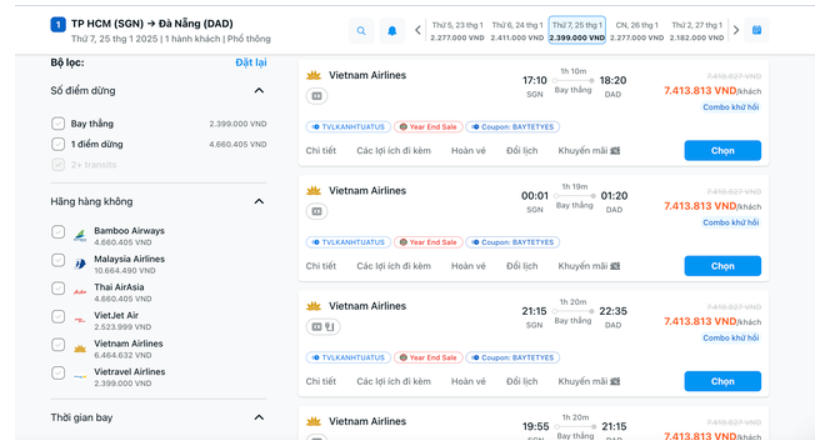The width and height of the screenshot is (830, 440).
Task: Check Bamboo Airways airline filter
Action: click(58, 232)
